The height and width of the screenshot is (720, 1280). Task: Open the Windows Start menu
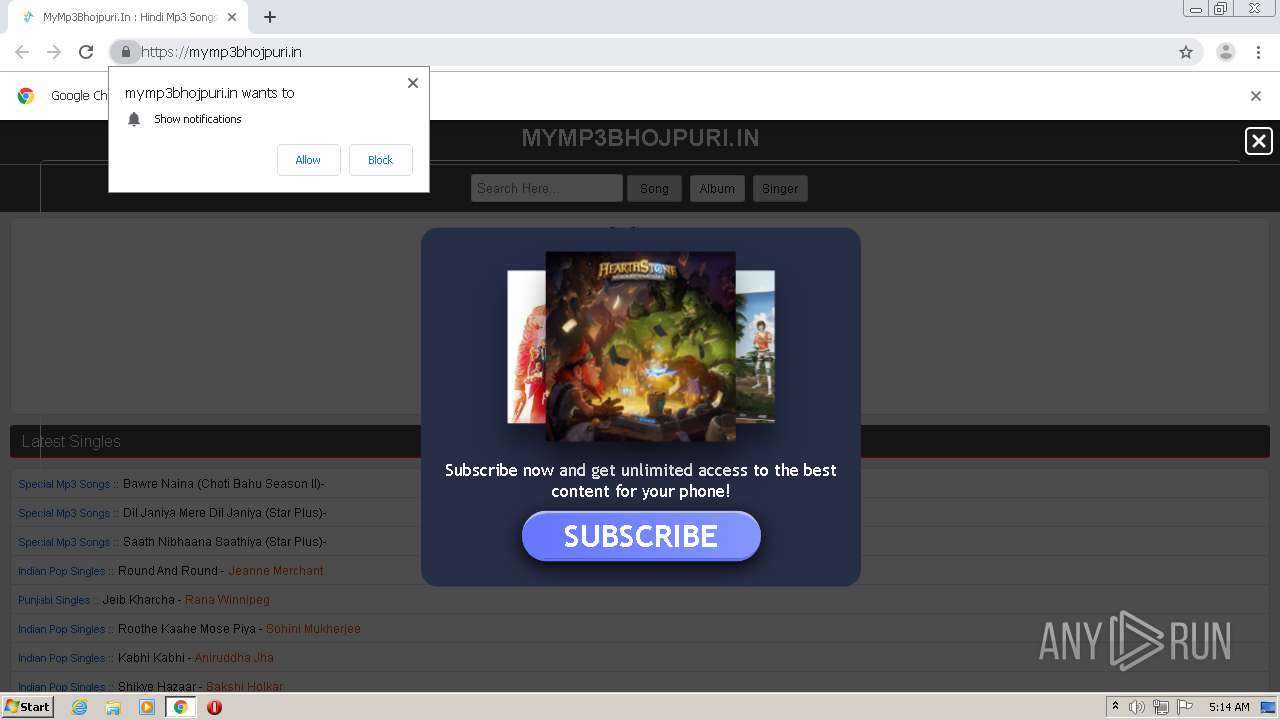click(27, 707)
